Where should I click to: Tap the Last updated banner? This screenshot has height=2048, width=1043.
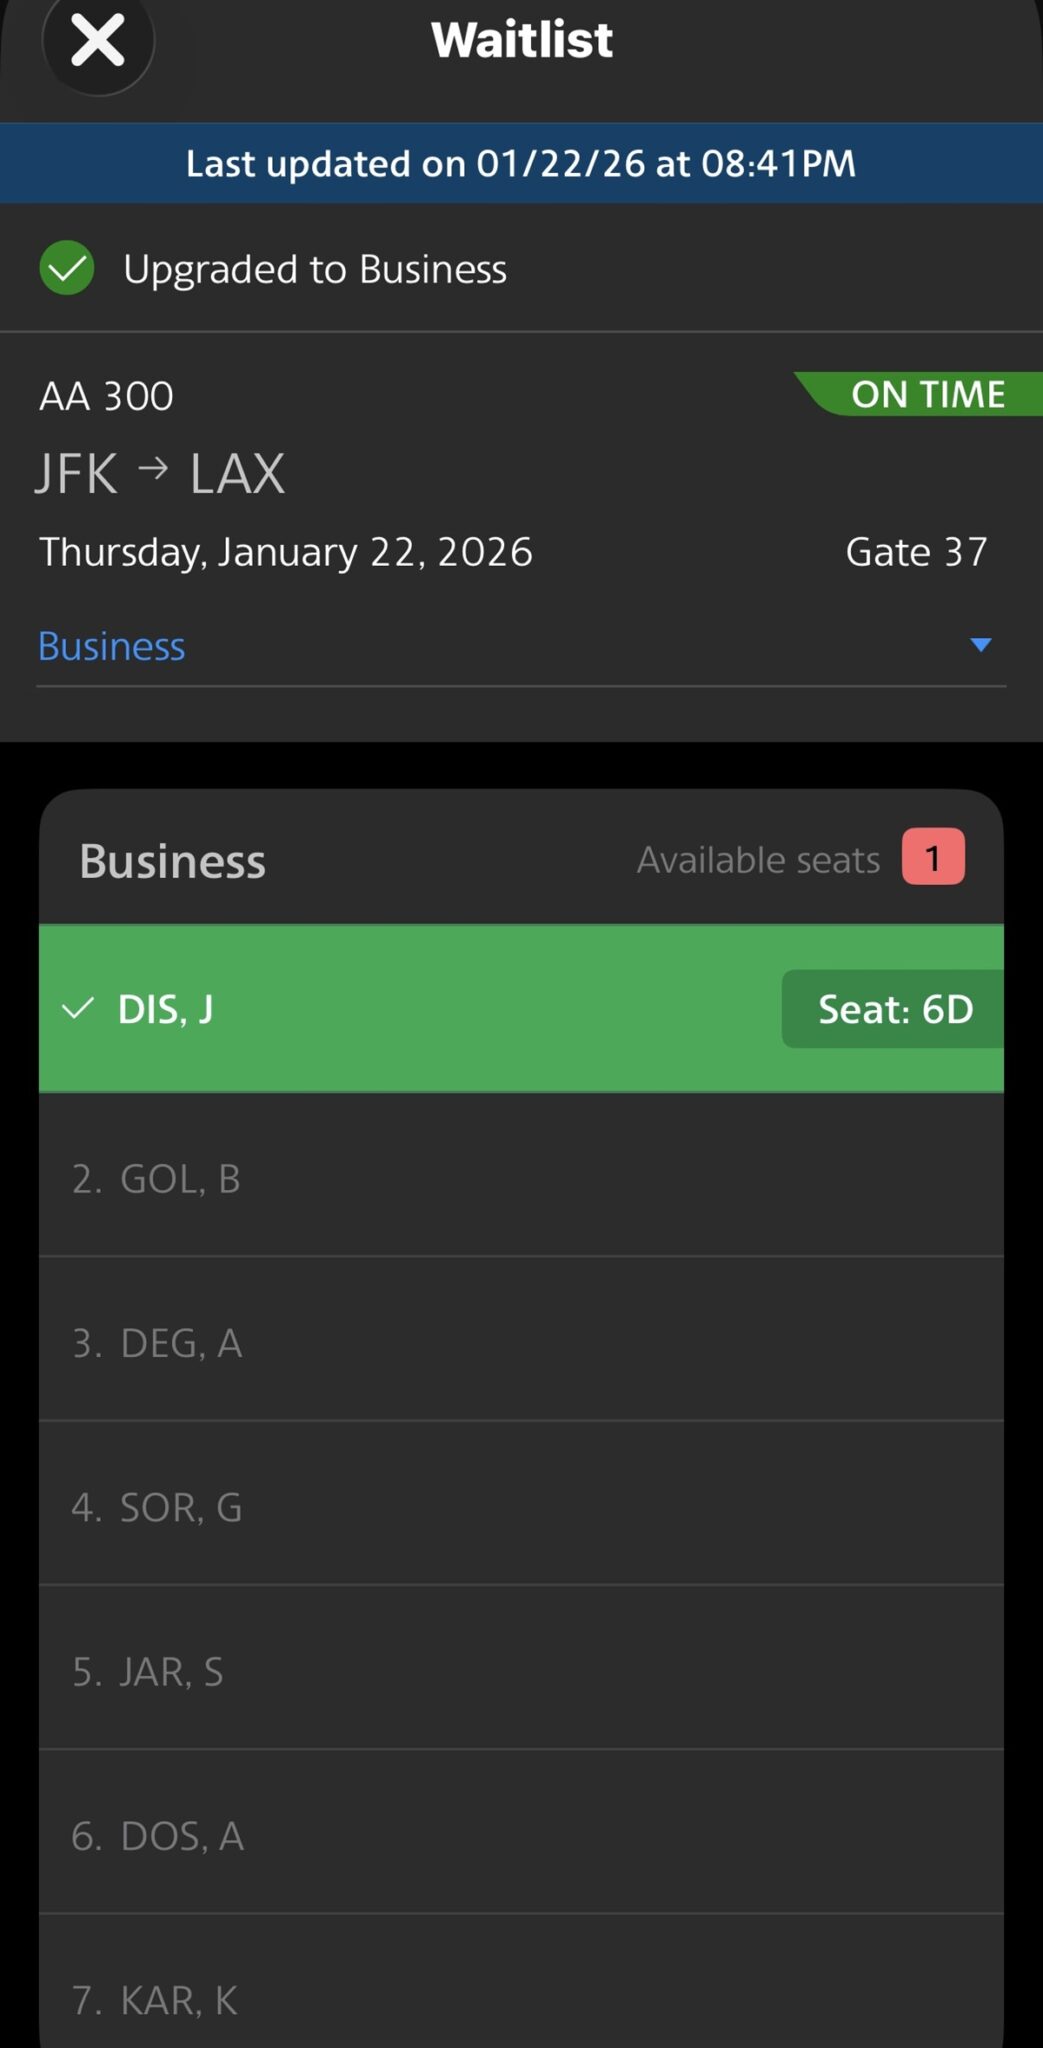click(x=521, y=164)
